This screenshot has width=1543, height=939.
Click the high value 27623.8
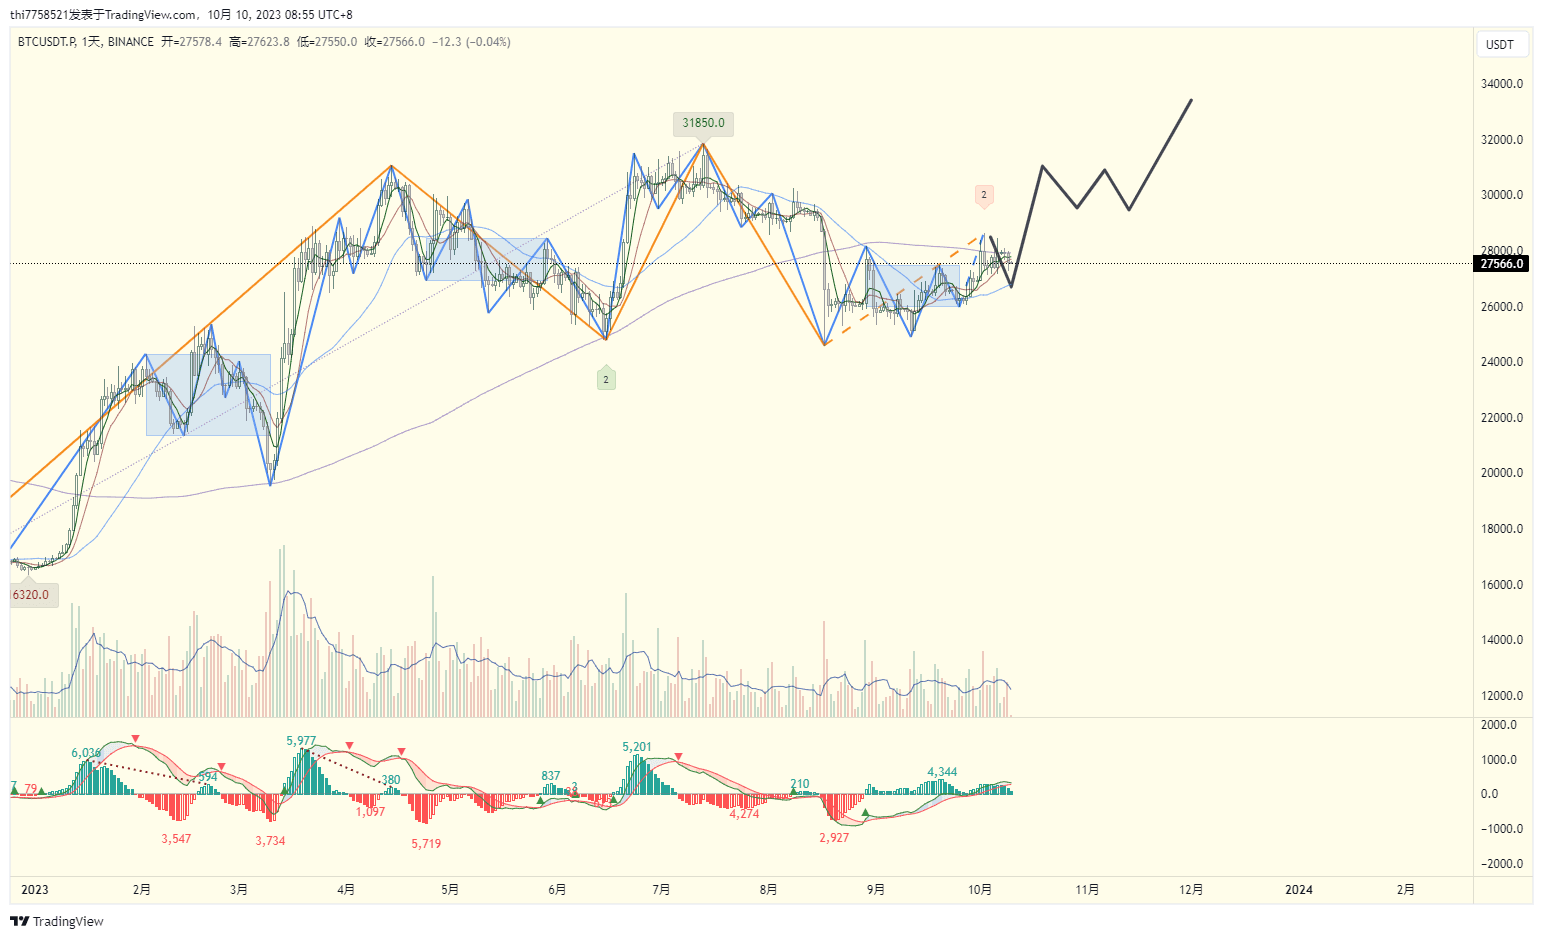coord(268,42)
